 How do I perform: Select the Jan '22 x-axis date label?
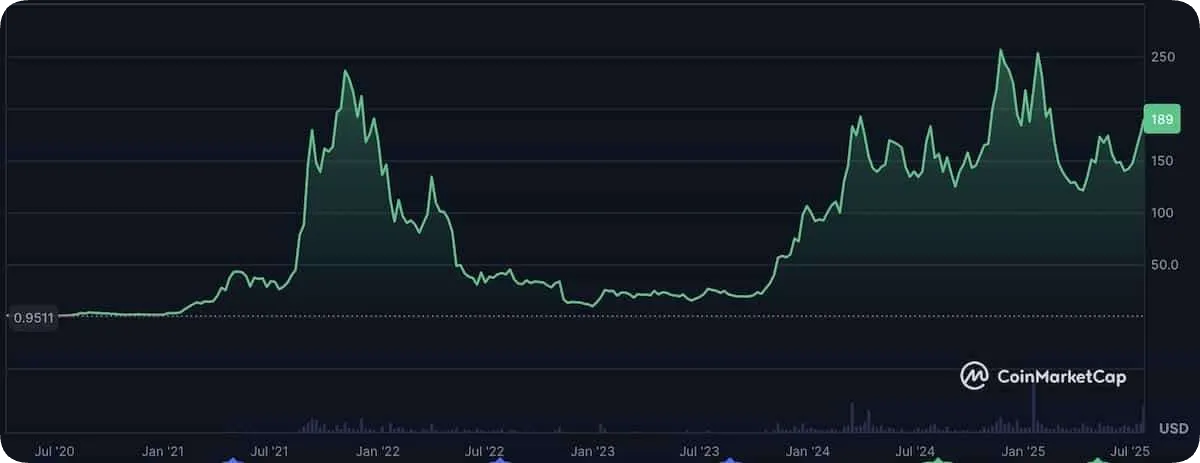tap(379, 452)
